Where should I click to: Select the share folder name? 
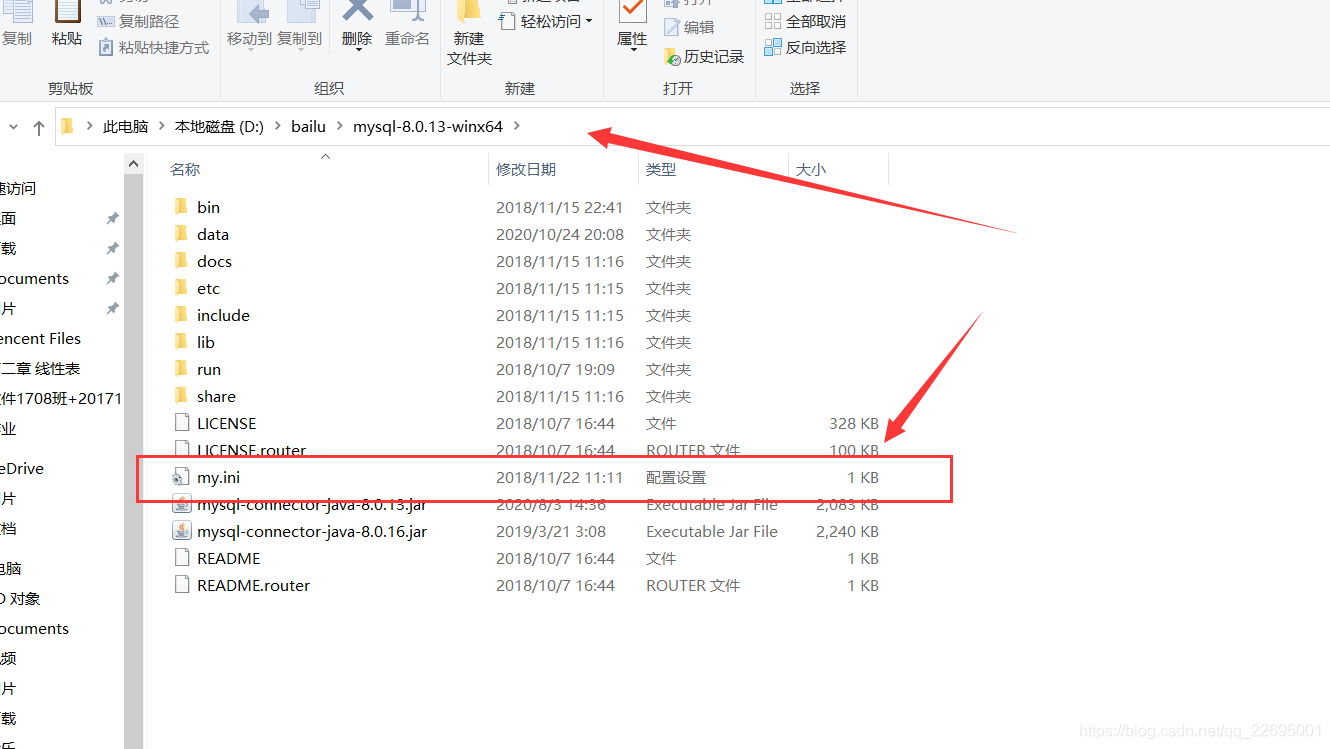click(x=217, y=396)
